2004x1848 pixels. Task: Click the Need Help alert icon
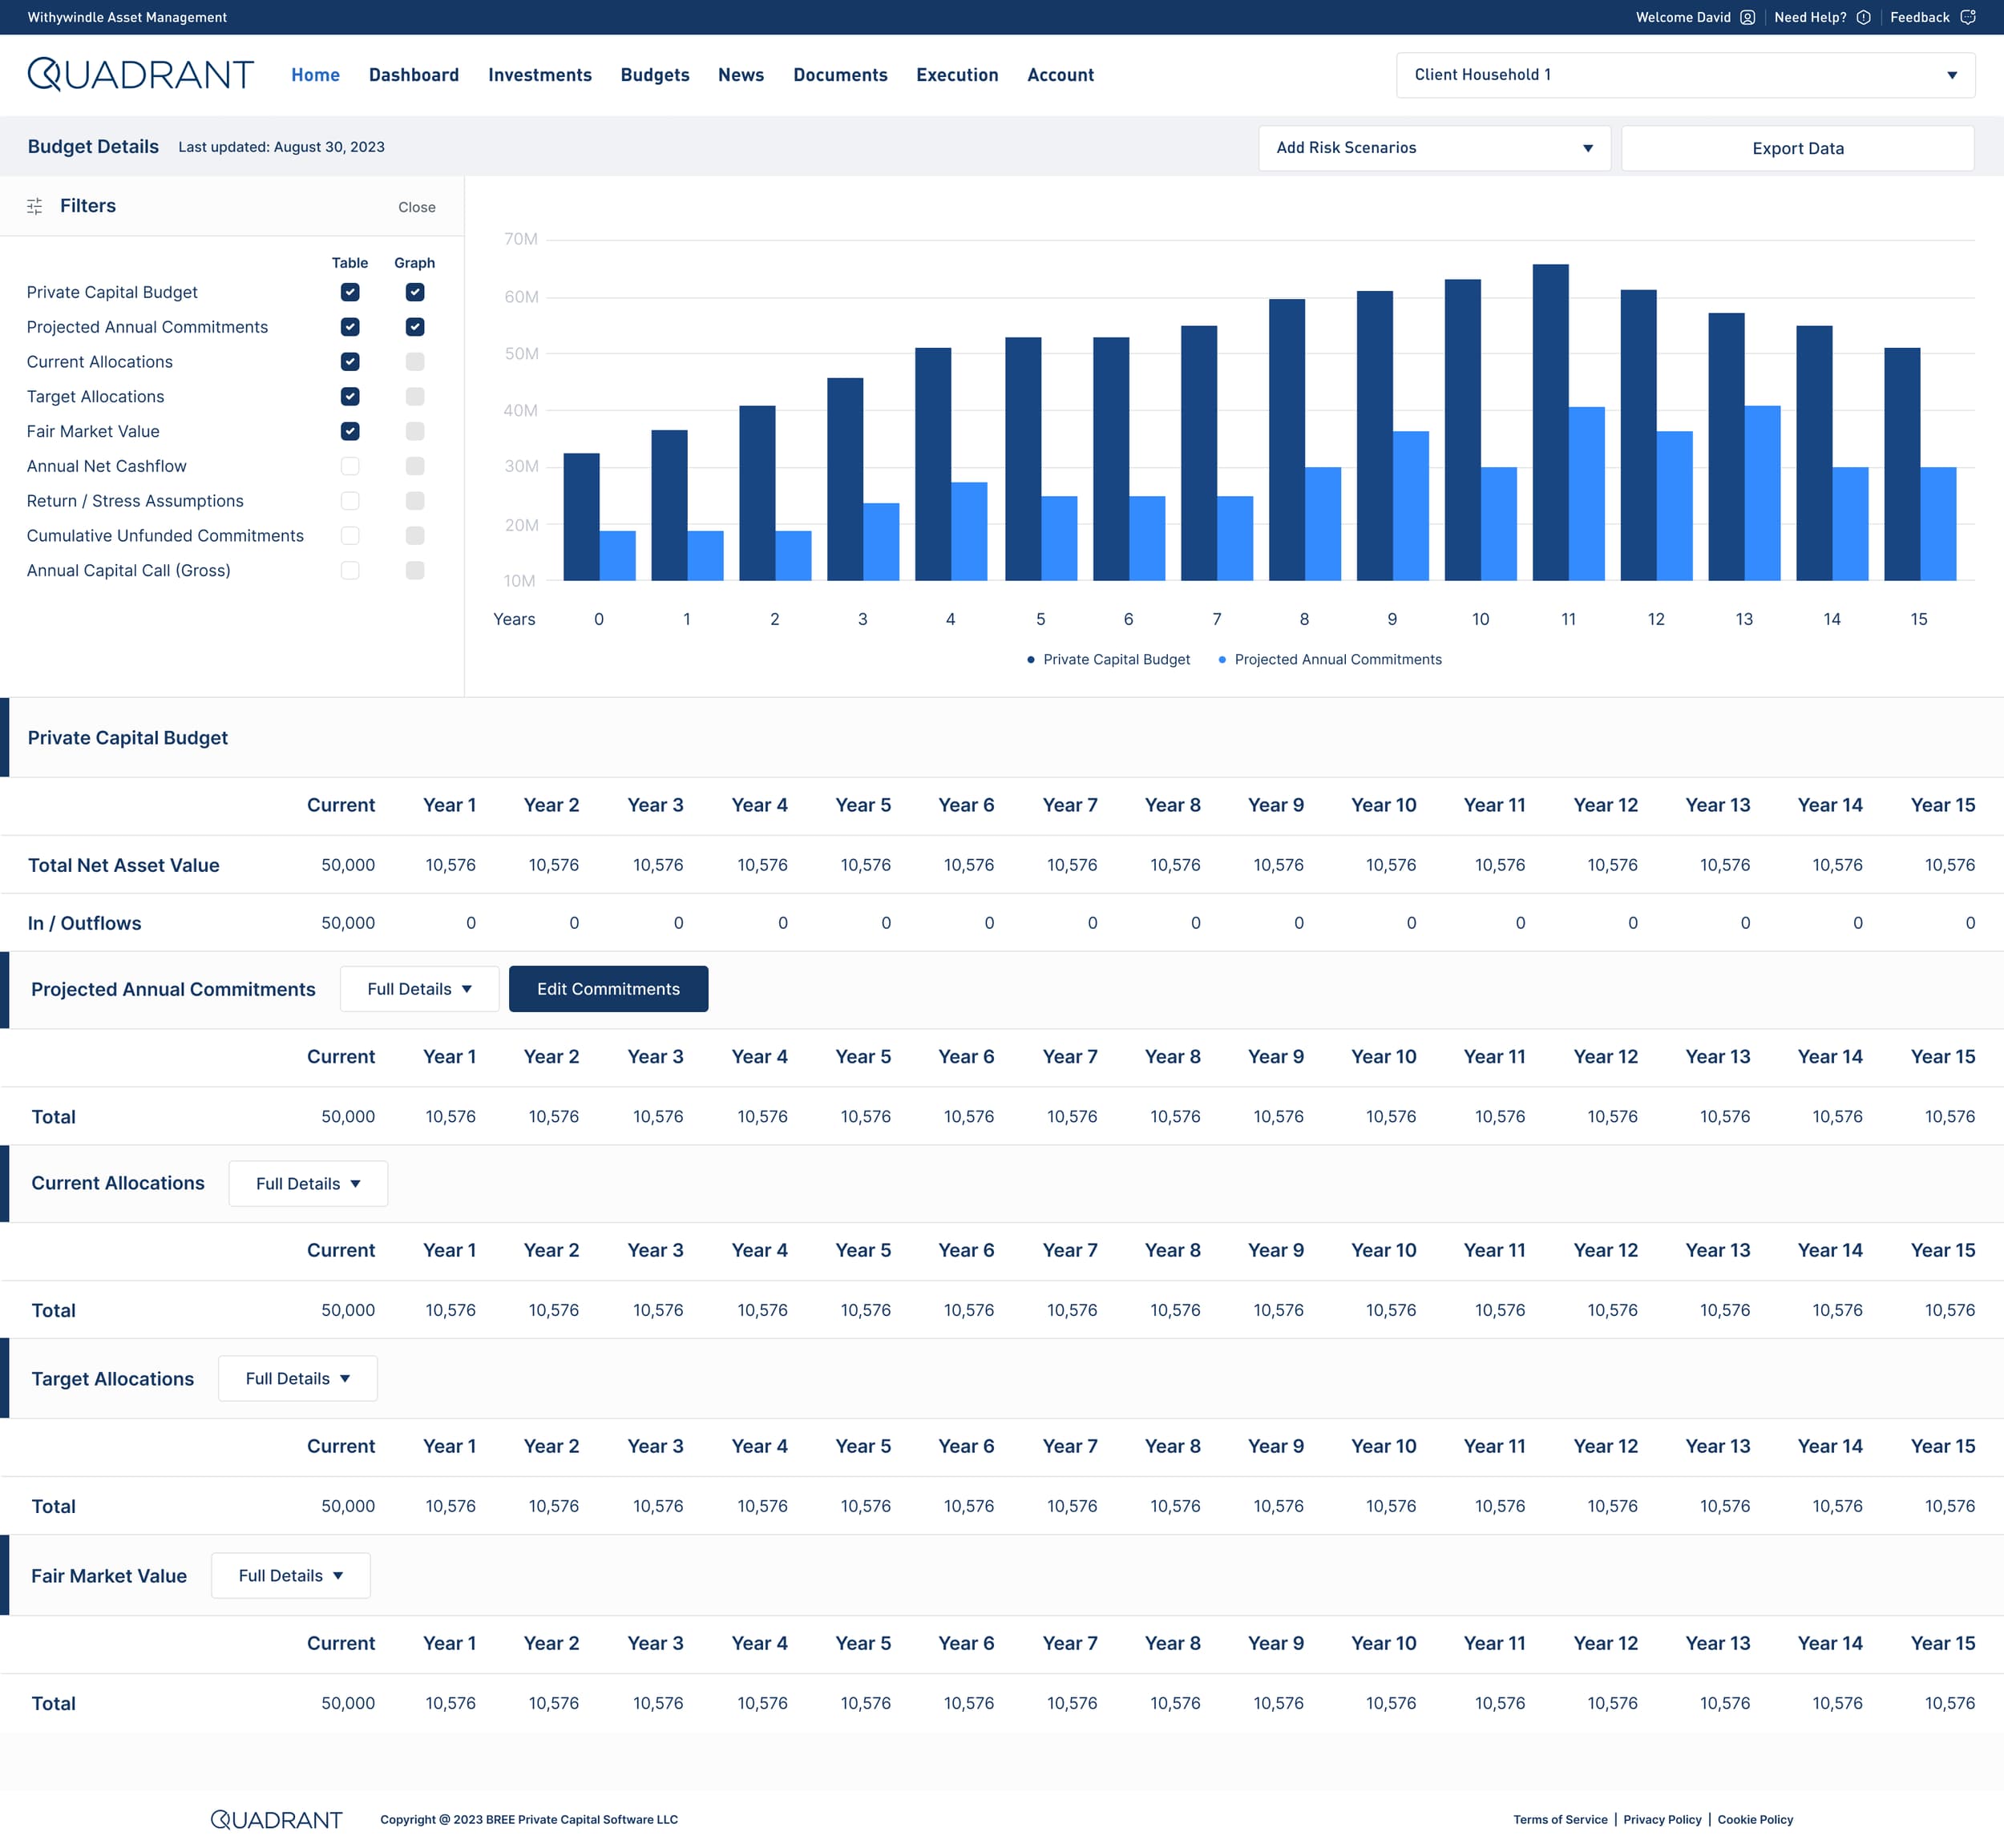coord(1863,17)
